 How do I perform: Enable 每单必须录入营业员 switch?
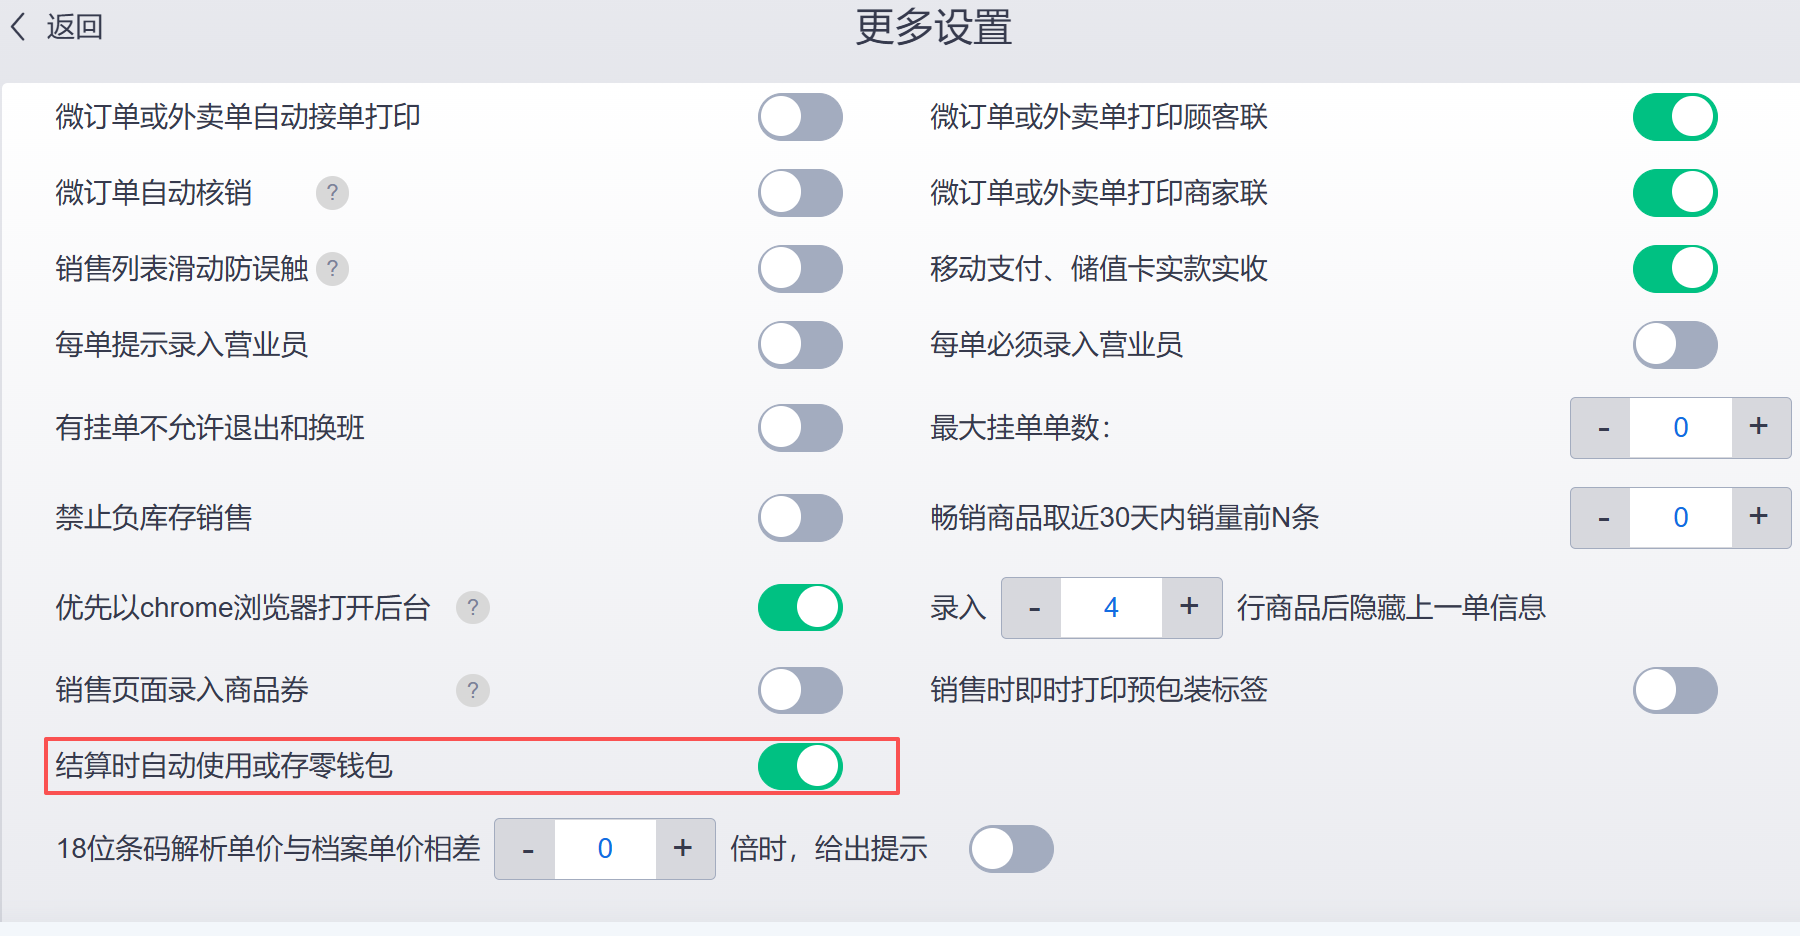pos(1675,345)
